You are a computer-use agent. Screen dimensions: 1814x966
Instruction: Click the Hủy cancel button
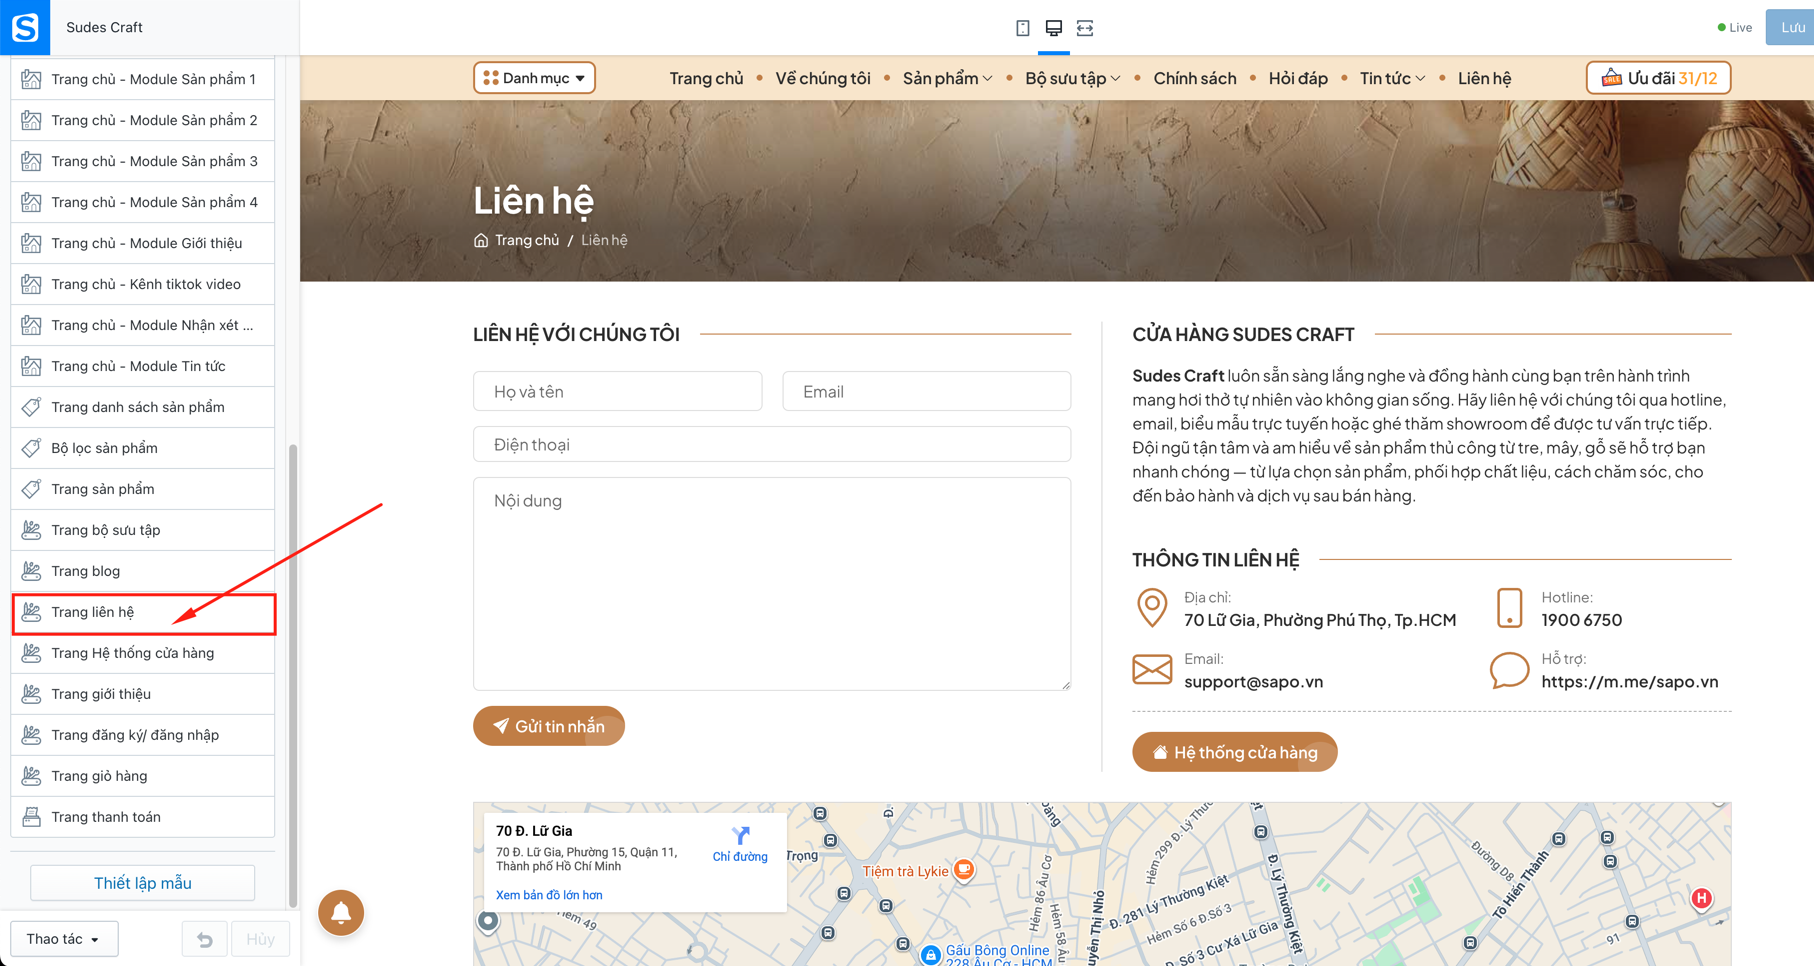(260, 939)
